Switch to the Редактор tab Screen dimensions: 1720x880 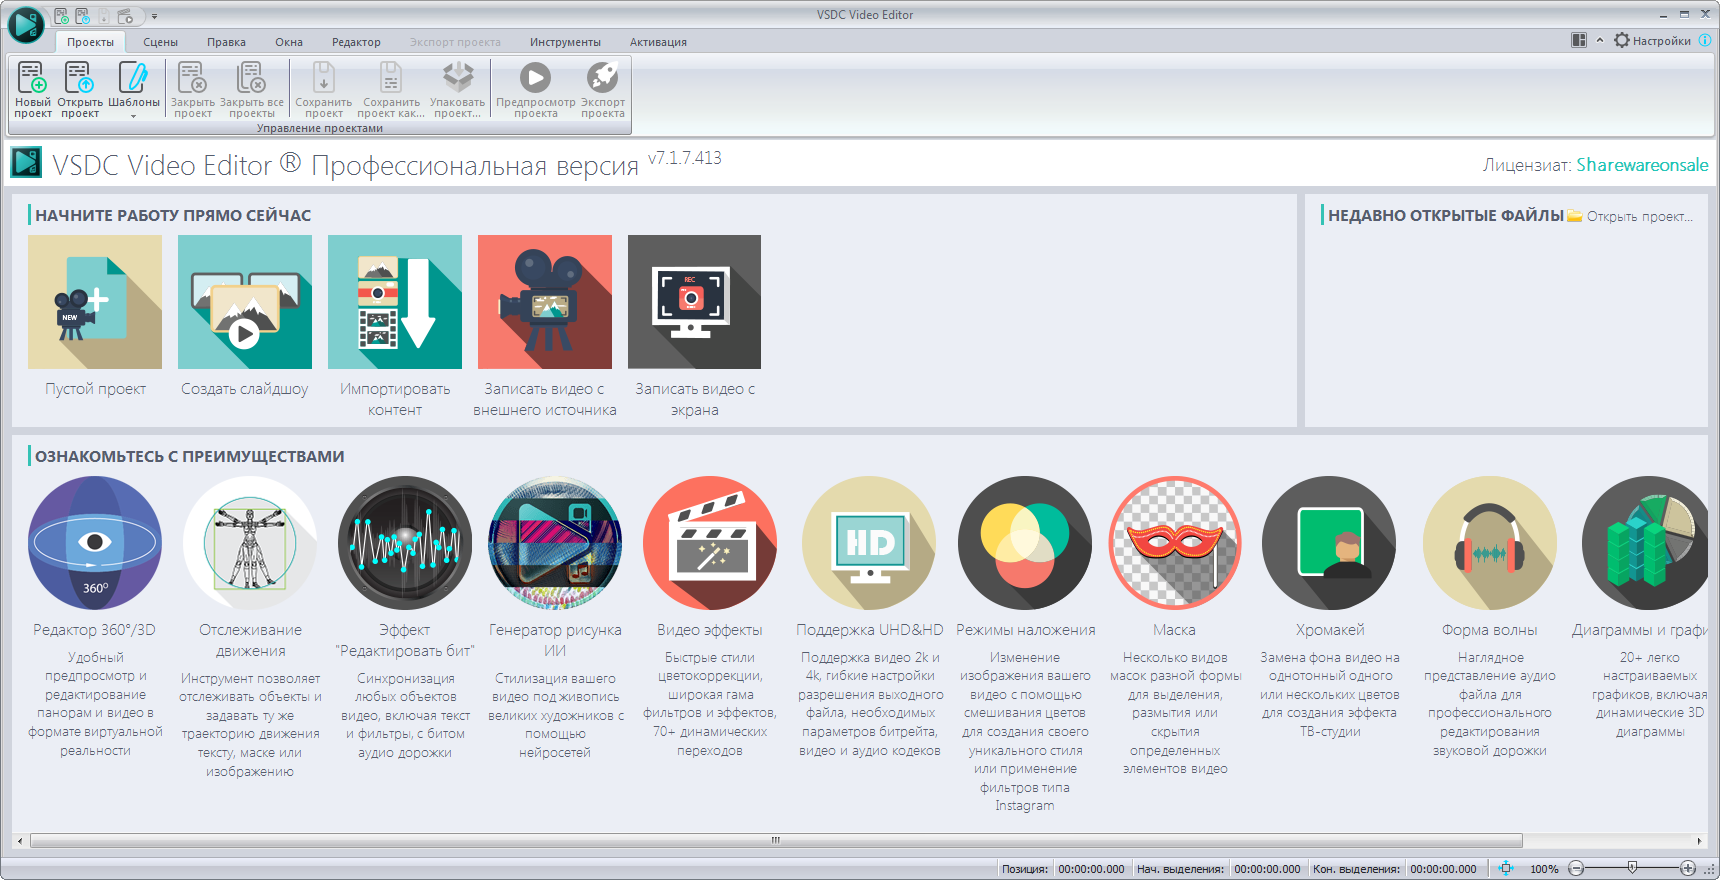click(356, 42)
